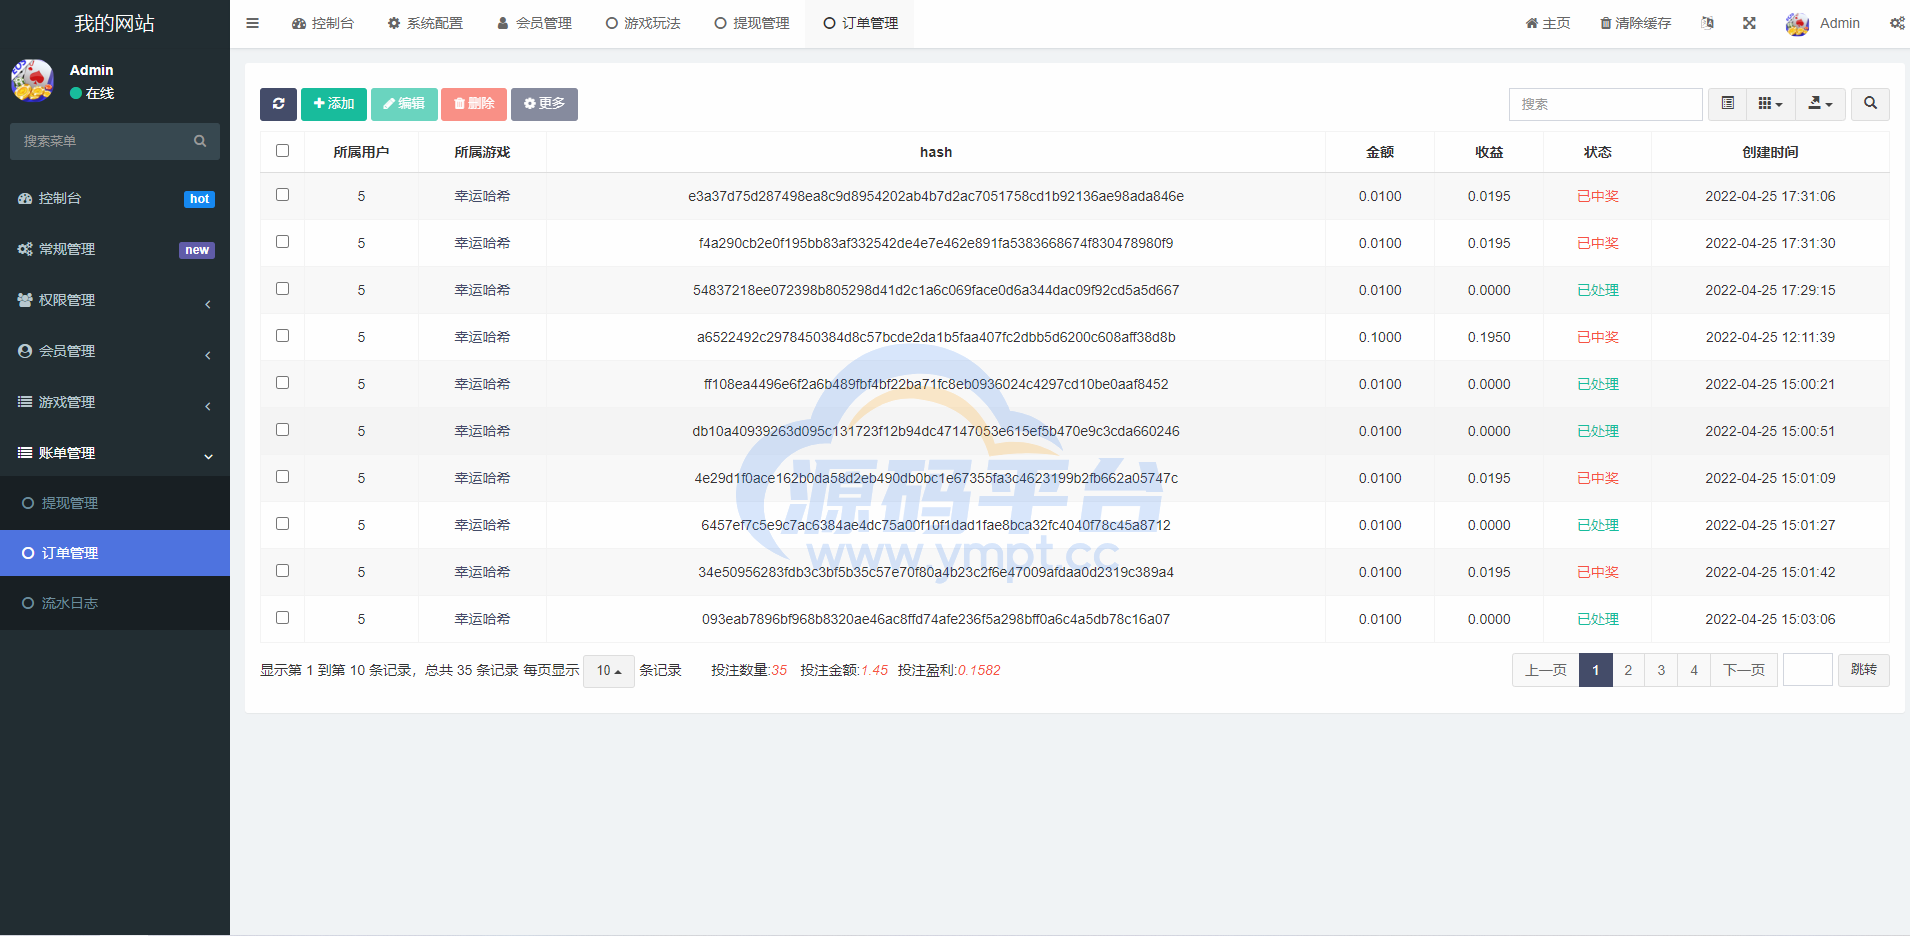Select 订单管理 in the sidebar submenu
This screenshot has height=936, width=1910.
coord(115,553)
